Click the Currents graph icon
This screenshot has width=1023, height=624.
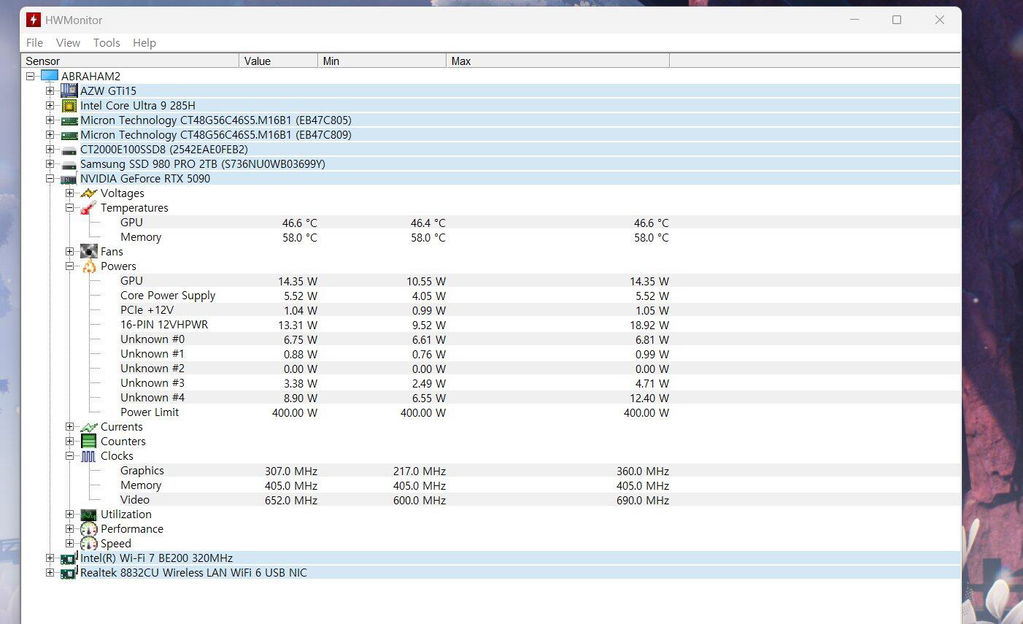click(89, 427)
